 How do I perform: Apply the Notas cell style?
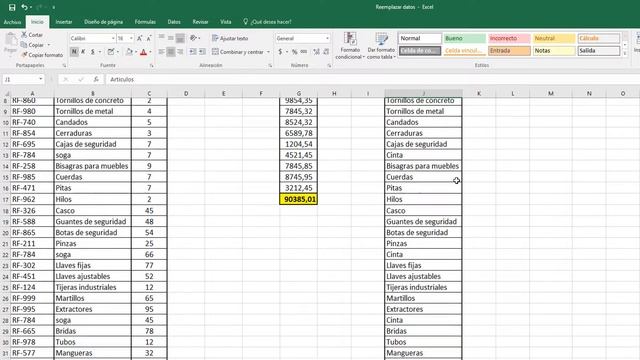pyautogui.click(x=554, y=51)
